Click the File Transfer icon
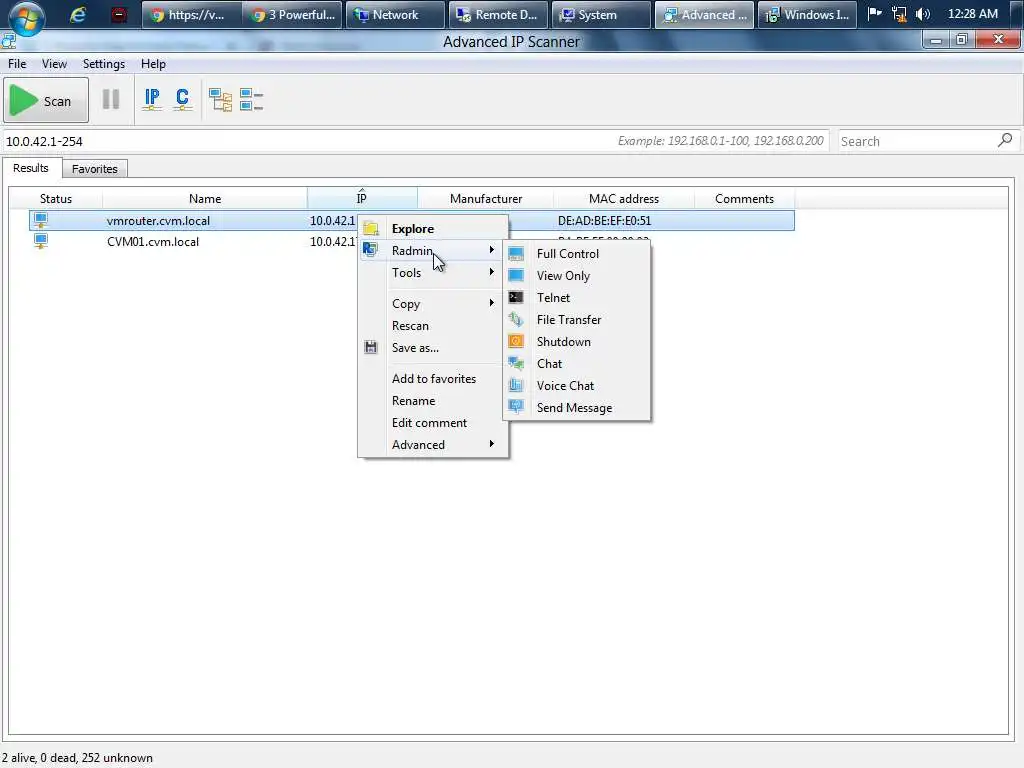The image size is (1024, 768). 516,319
